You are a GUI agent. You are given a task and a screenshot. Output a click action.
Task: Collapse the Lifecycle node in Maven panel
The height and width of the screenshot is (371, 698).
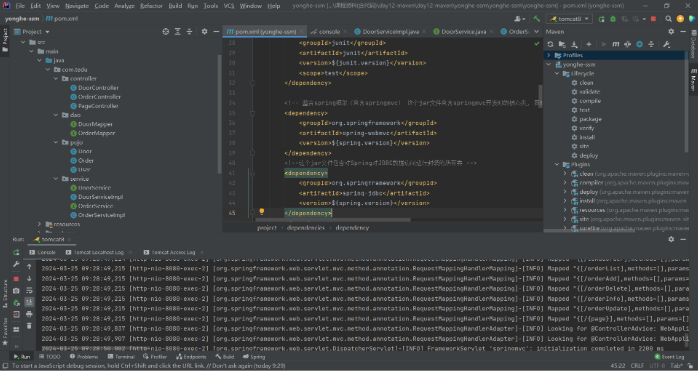tap(557, 73)
